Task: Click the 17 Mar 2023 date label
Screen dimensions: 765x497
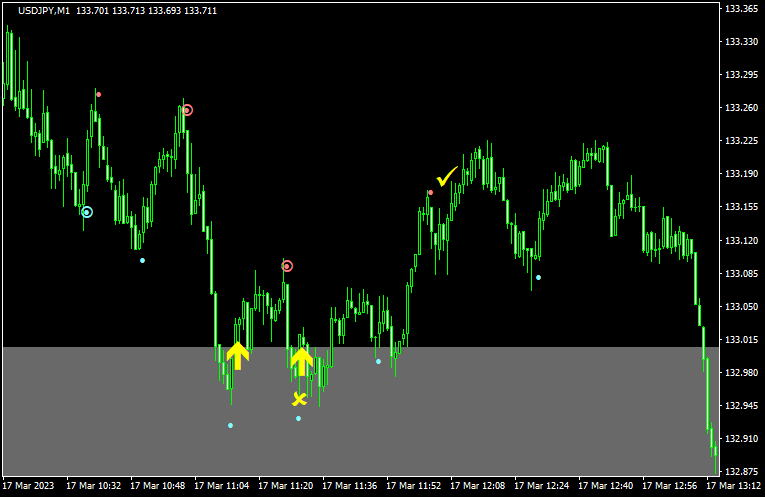Action: (x=31, y=486)
